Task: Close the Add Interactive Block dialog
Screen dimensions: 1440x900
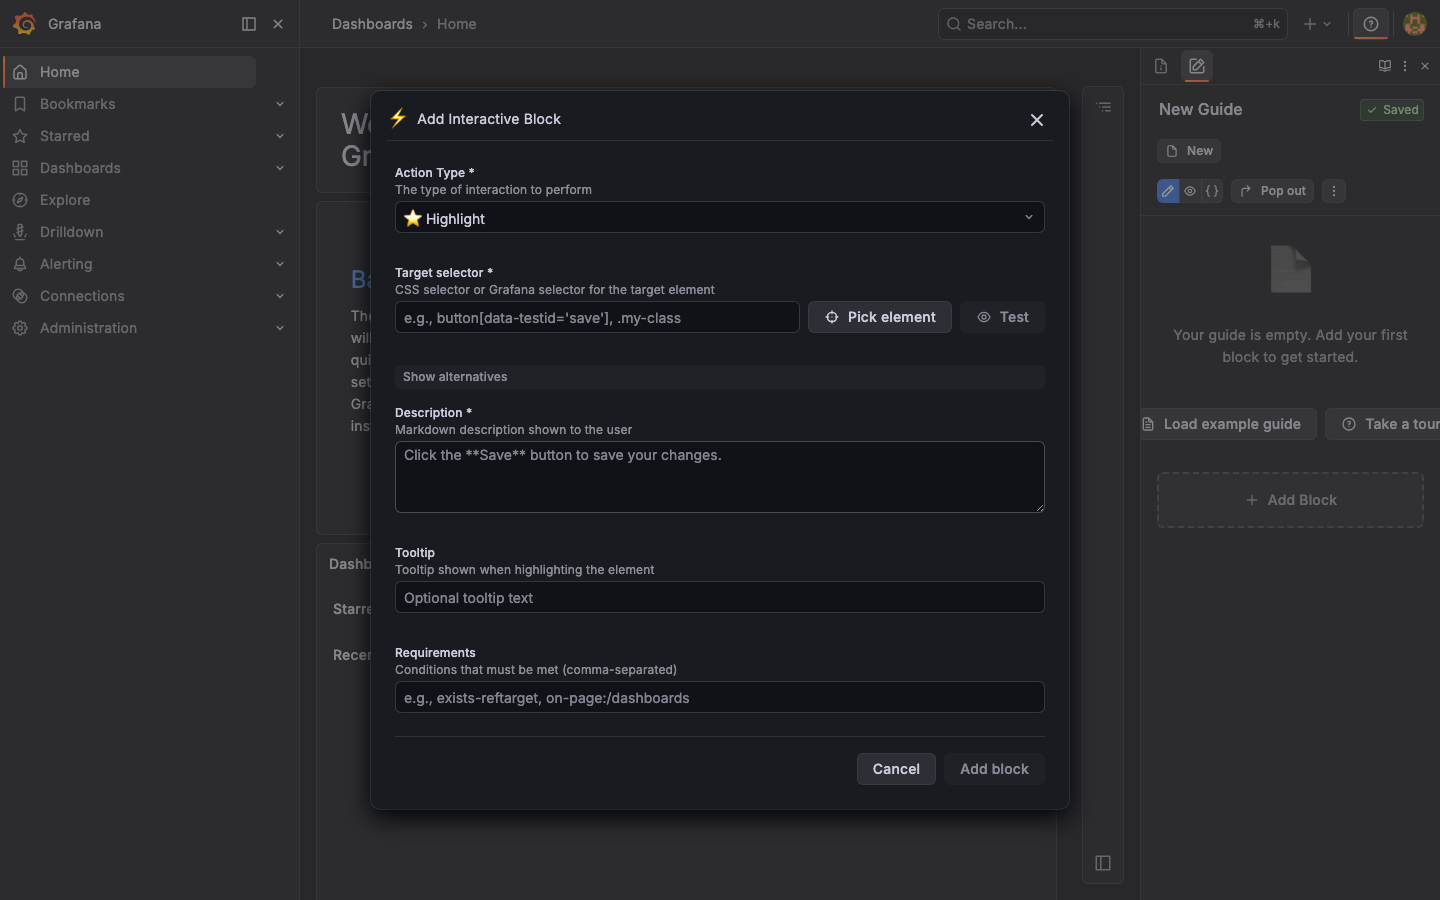Action: 1037,120
